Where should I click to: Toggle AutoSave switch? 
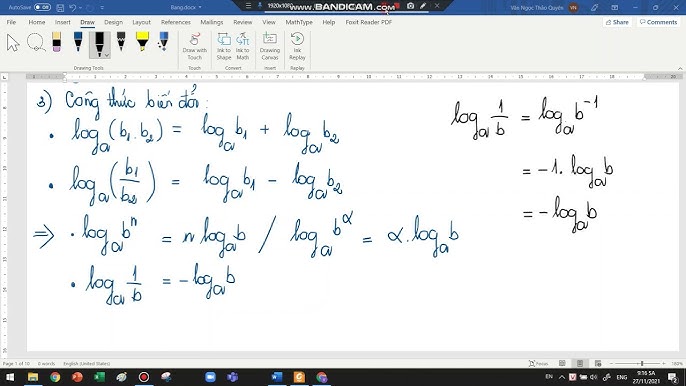(42, 7)
